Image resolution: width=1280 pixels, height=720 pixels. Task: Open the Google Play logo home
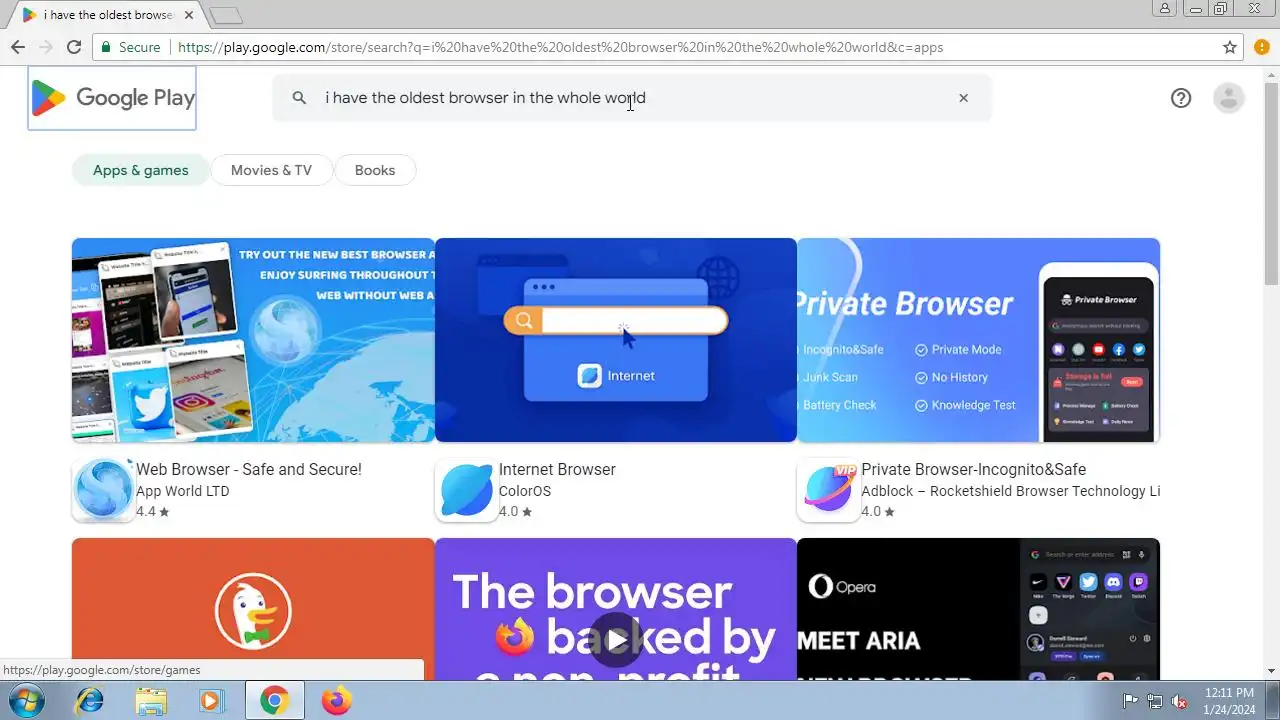[112, 98]
